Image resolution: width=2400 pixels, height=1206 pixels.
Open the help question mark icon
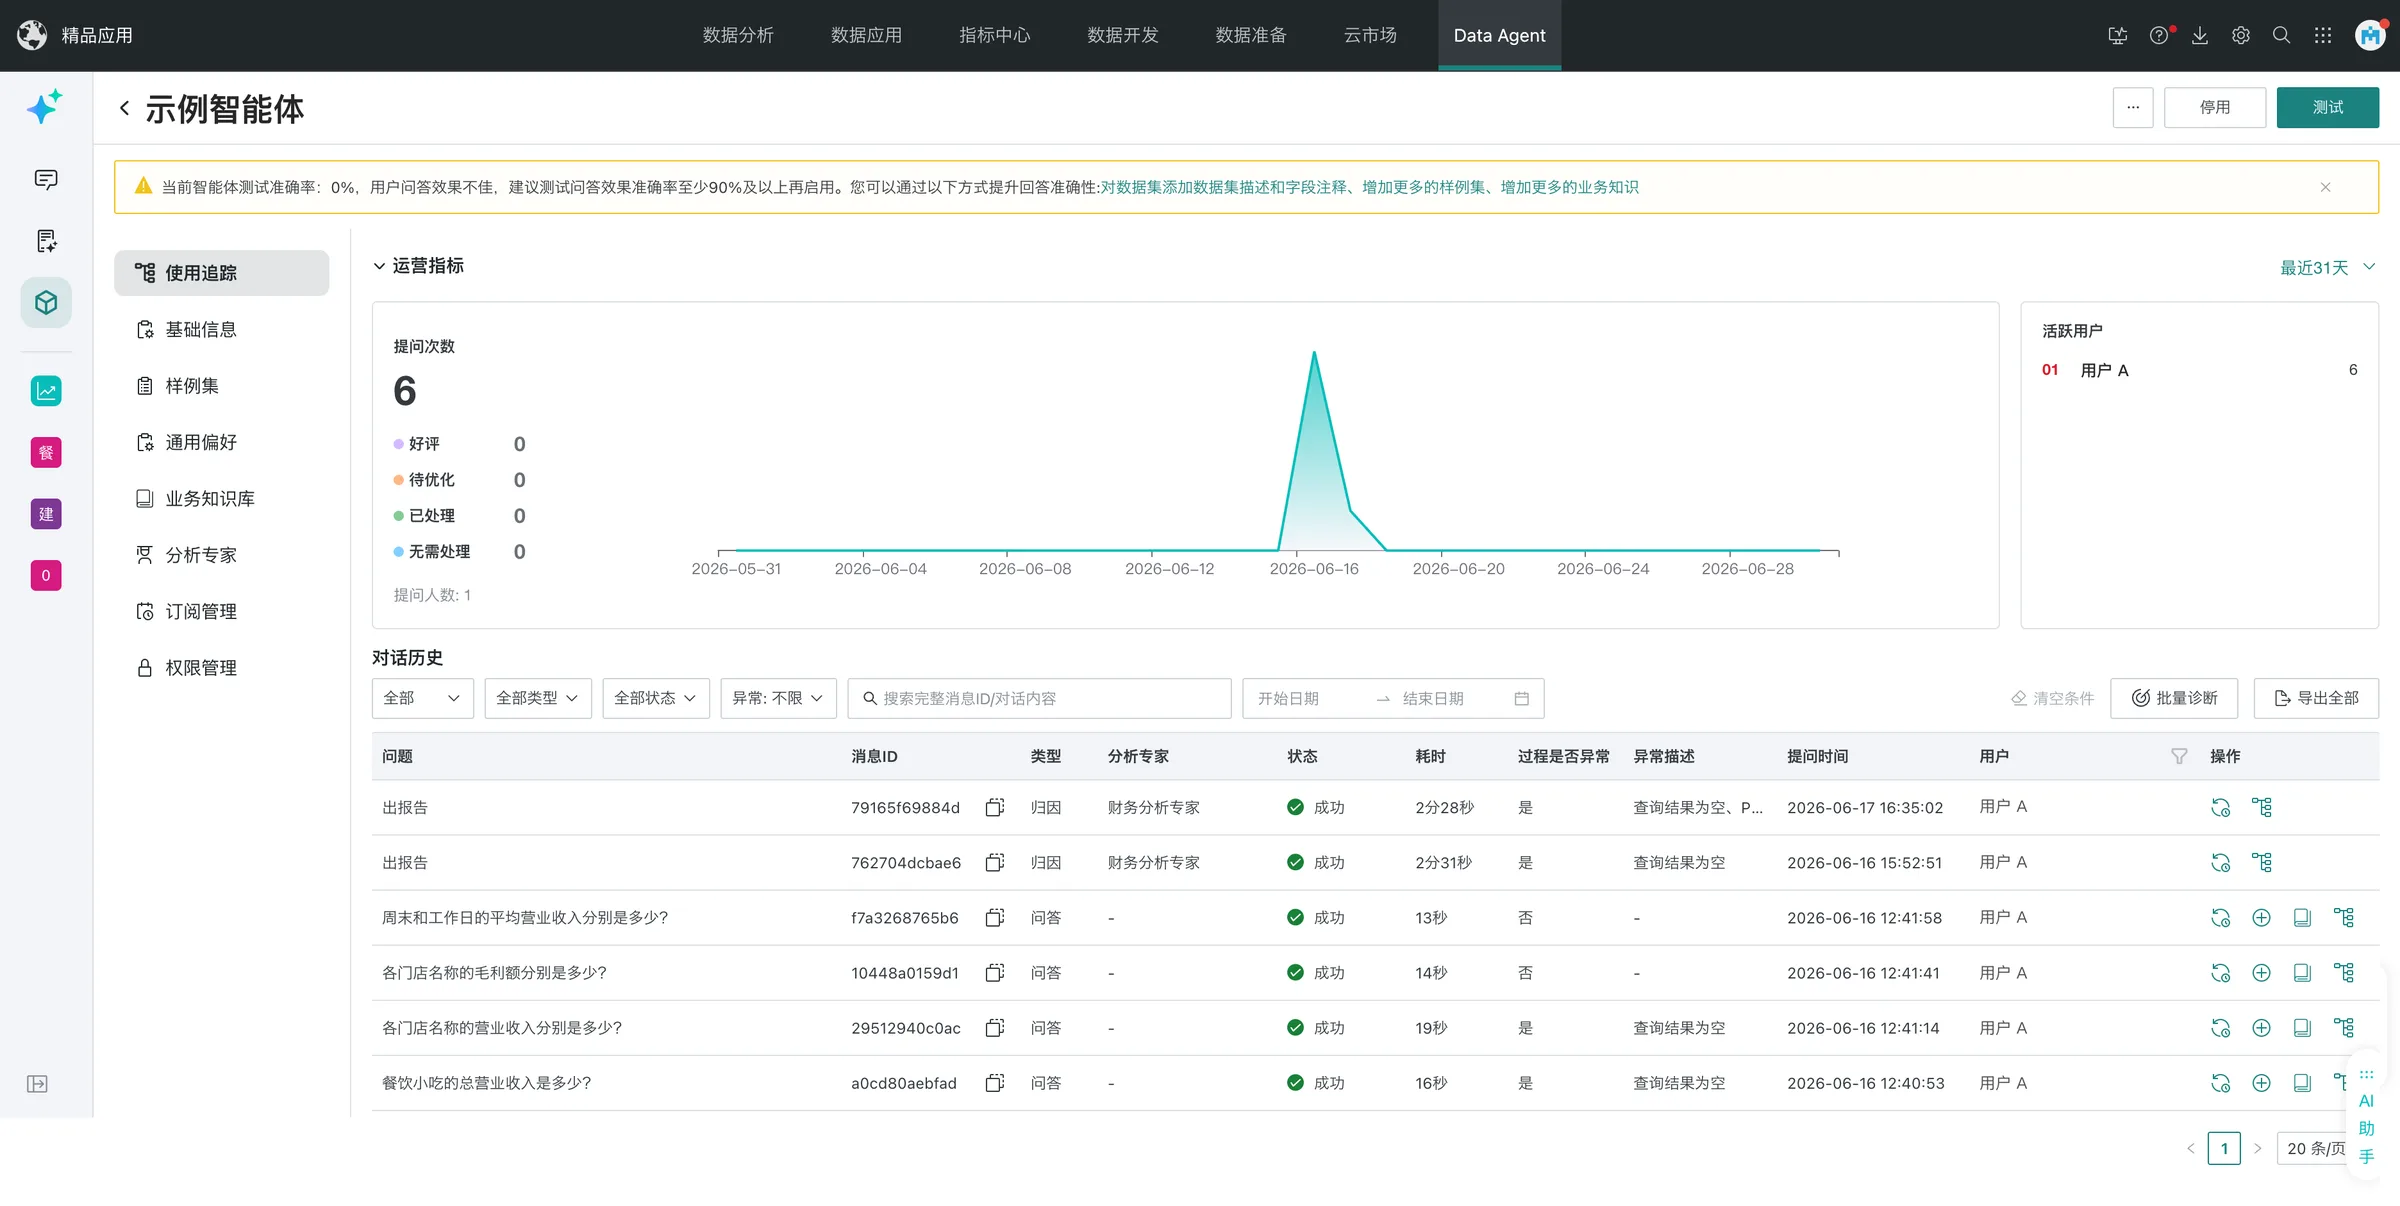click(x=2159, y=36)
